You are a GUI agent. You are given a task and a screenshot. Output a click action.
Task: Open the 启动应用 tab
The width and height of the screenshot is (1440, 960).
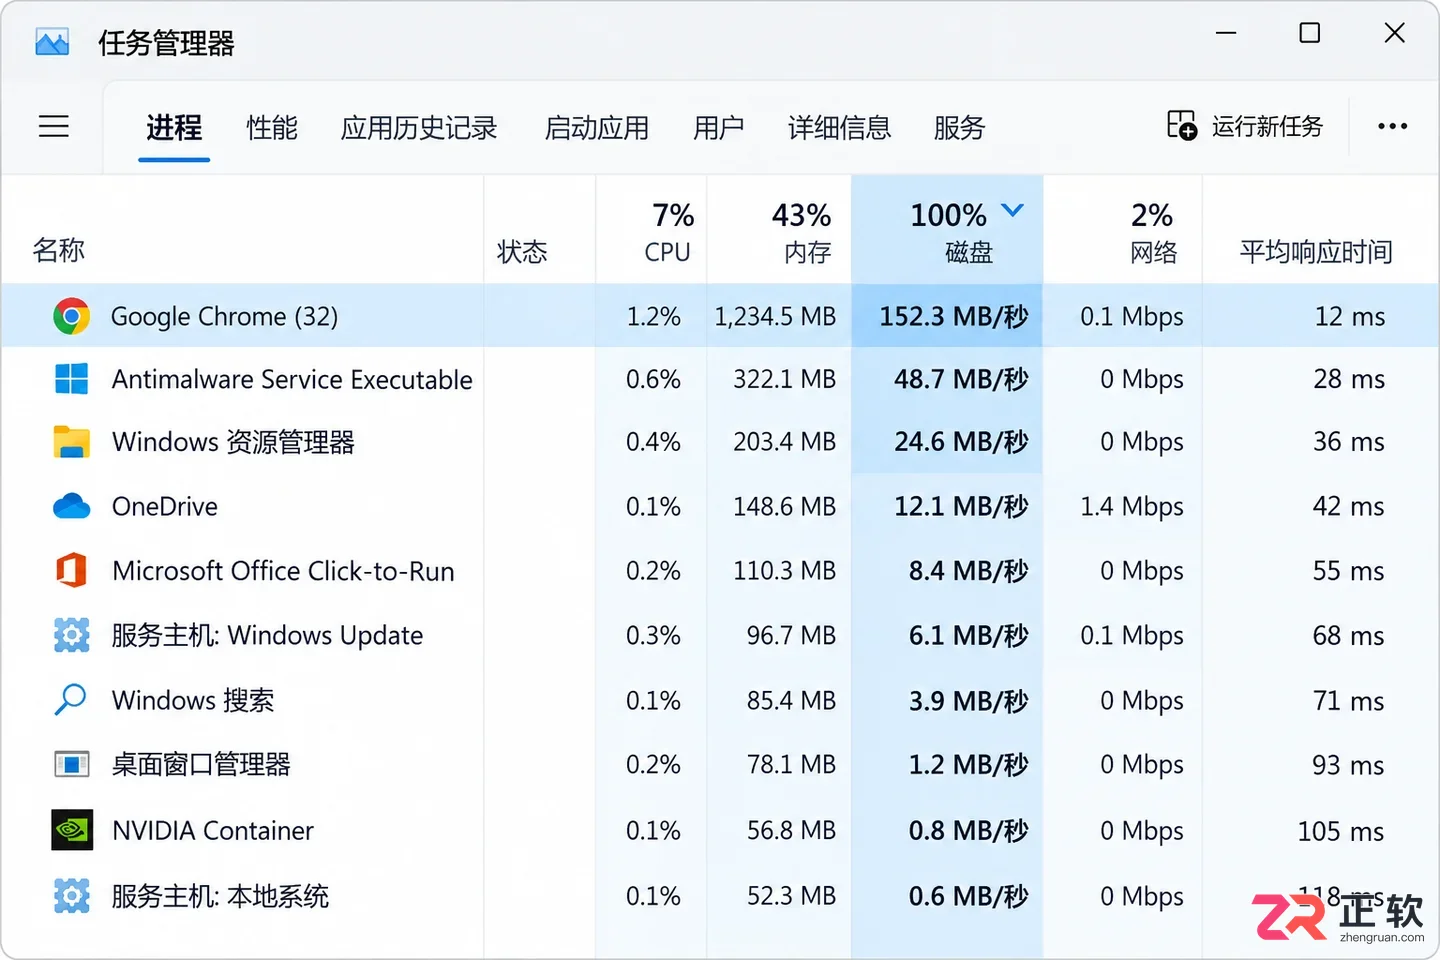pos(597,127)
